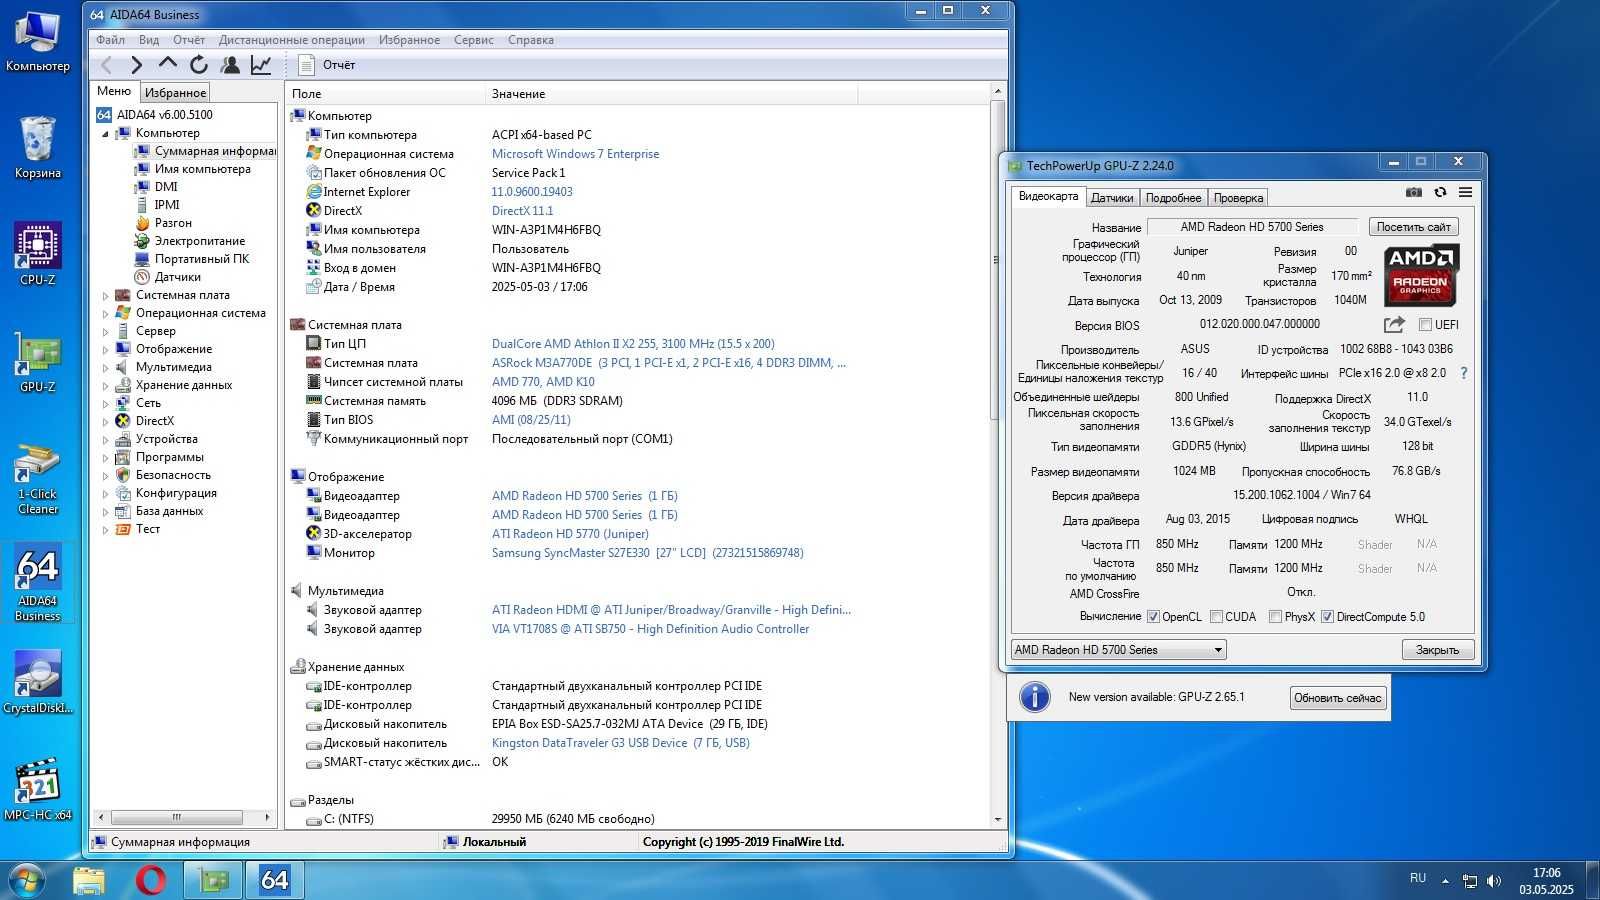Image resolution: width=1600 pixels, height=900 pixels.
Task: Toggle the OpenCL checkbox
Action: (1153, 617)
